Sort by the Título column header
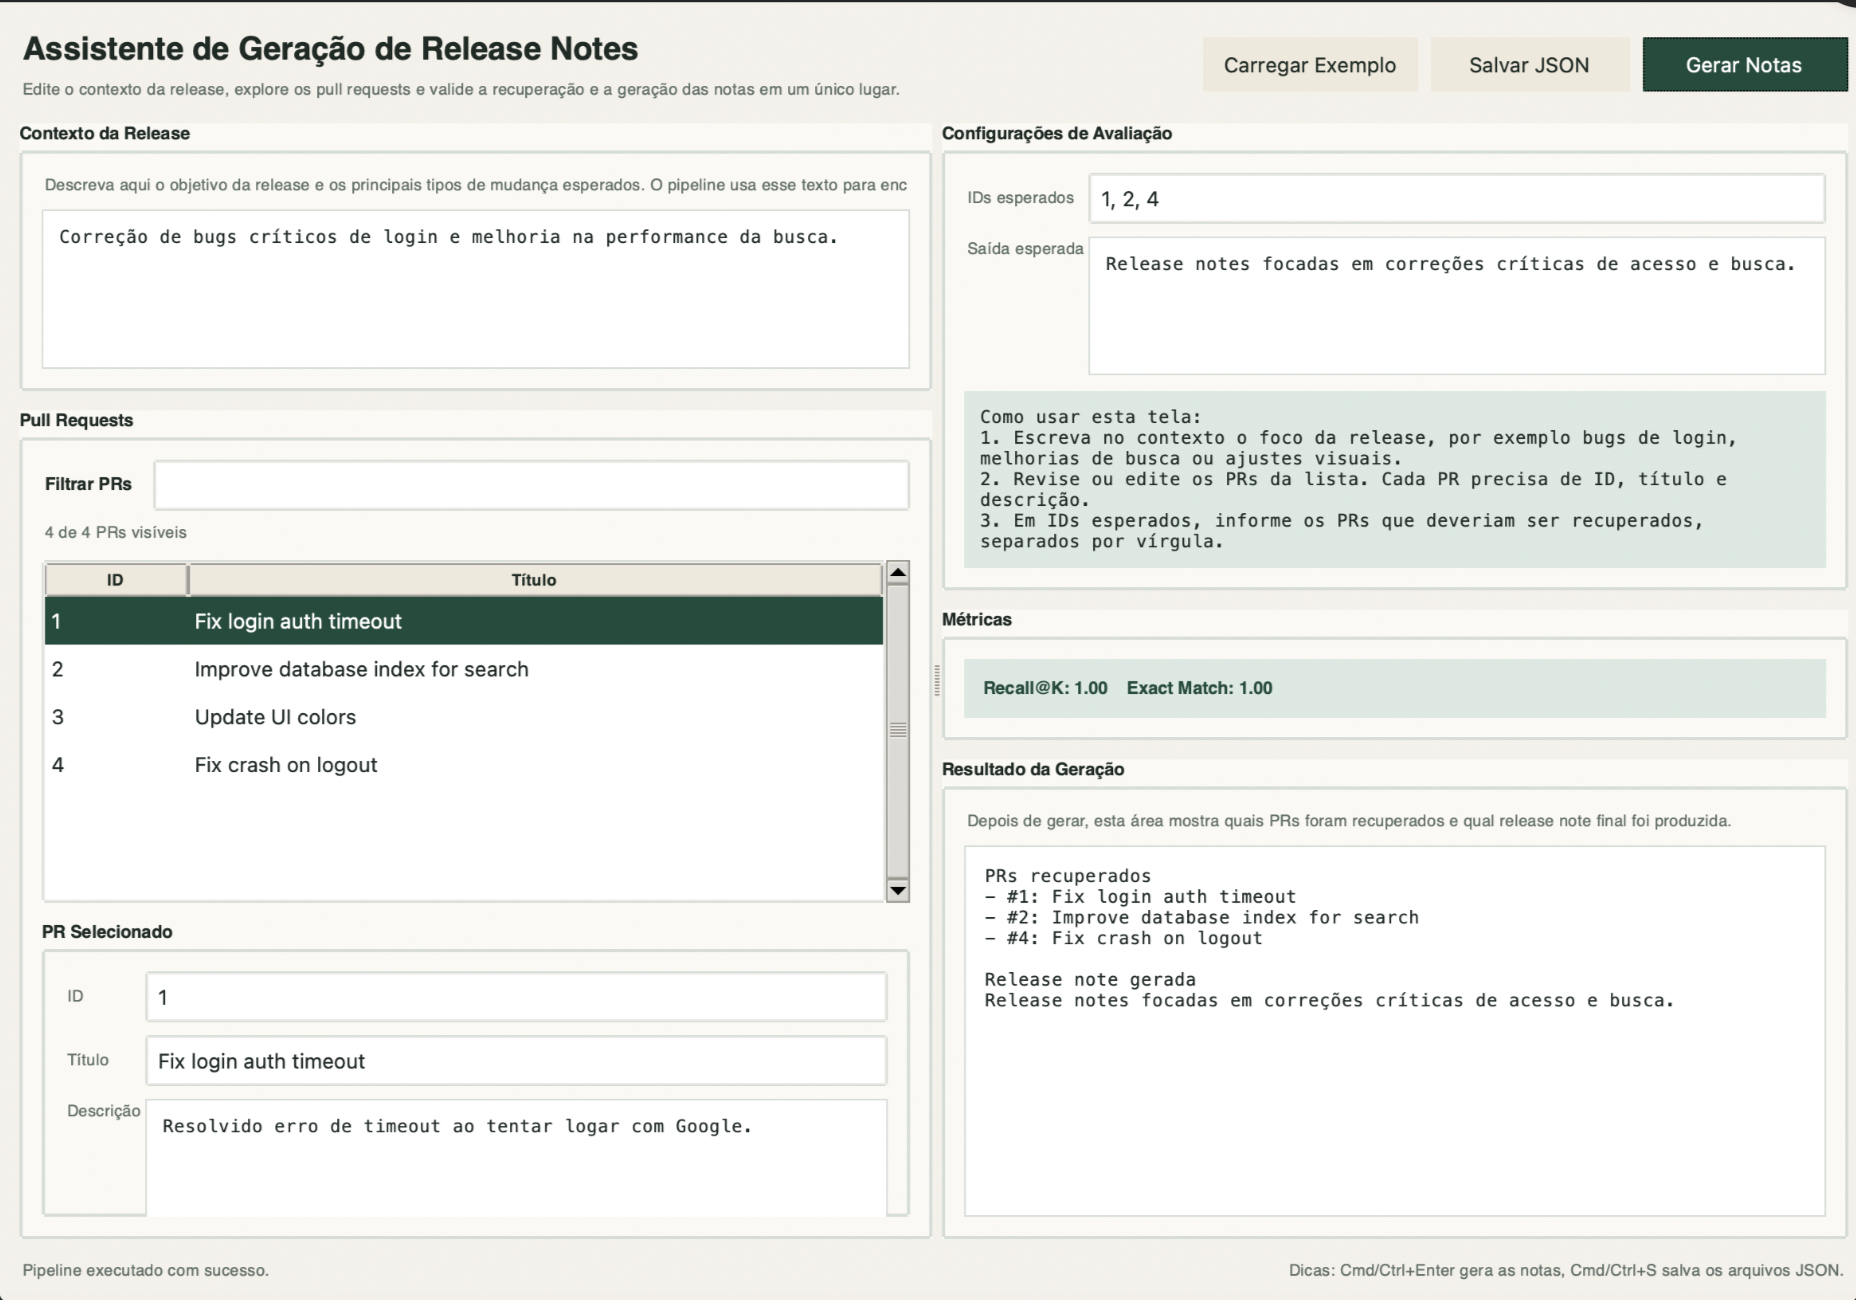The width and height of the screenshot is (1856, 1300). [x=534, y=580]
